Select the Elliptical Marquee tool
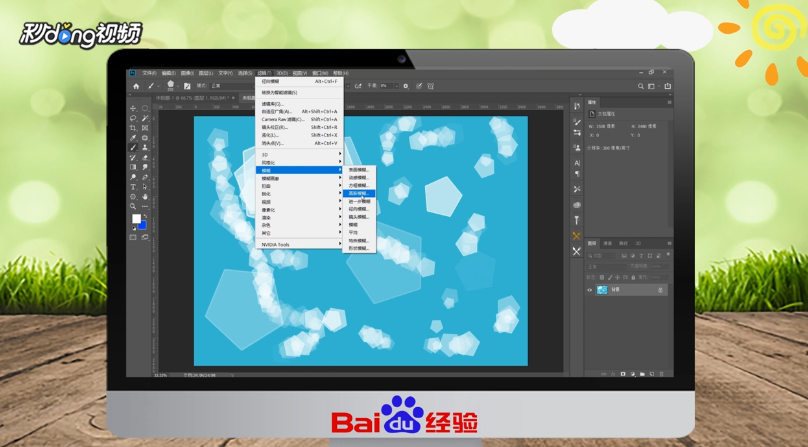Image resolution: width=808 pixels, height=447 pixels. point(145,108)
